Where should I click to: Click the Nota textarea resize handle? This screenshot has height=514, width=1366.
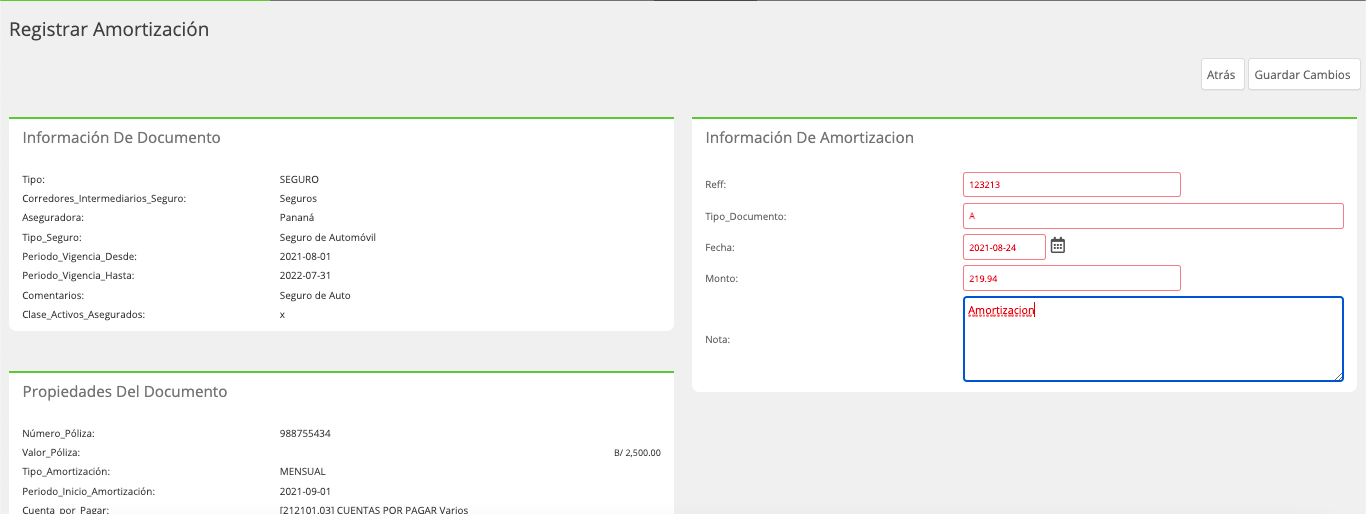(x=1337, y=375)
